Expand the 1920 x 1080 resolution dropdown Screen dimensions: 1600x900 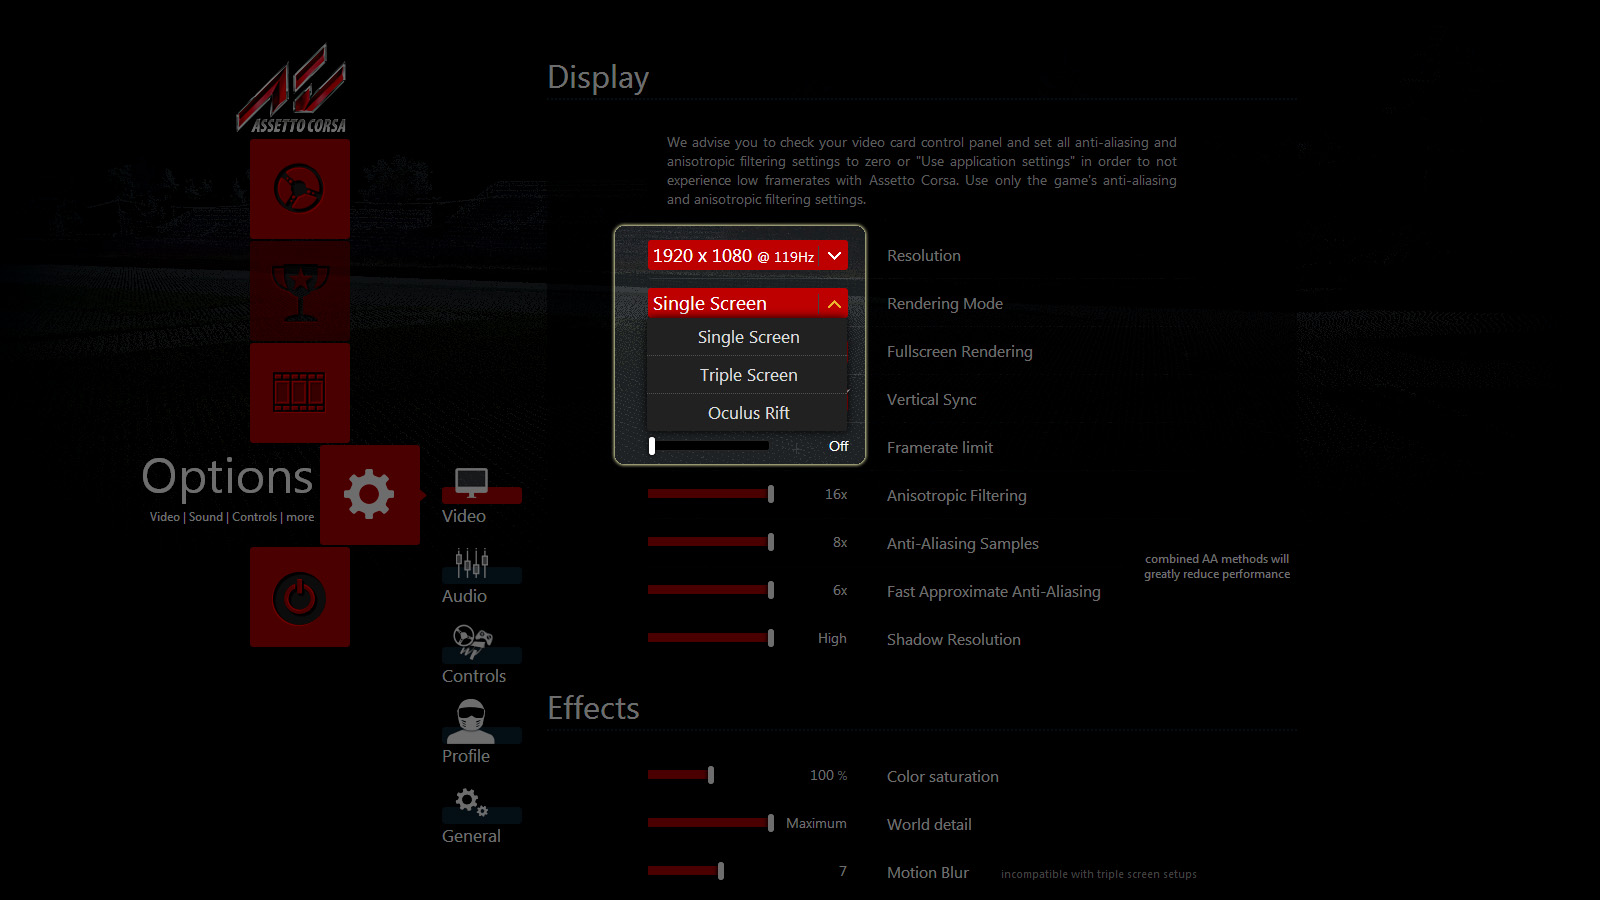point(747,256)
